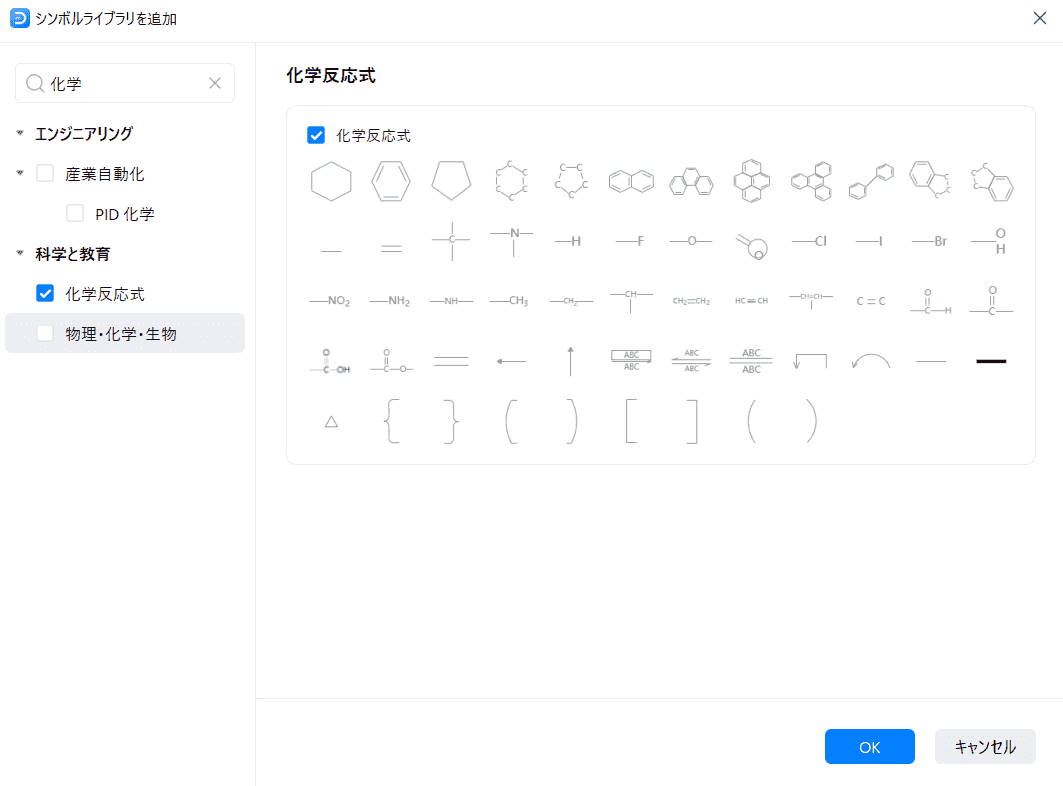1063x786 pixels.
Task: Click the naphthalene double-ring symbol
Action: point(631,182)
